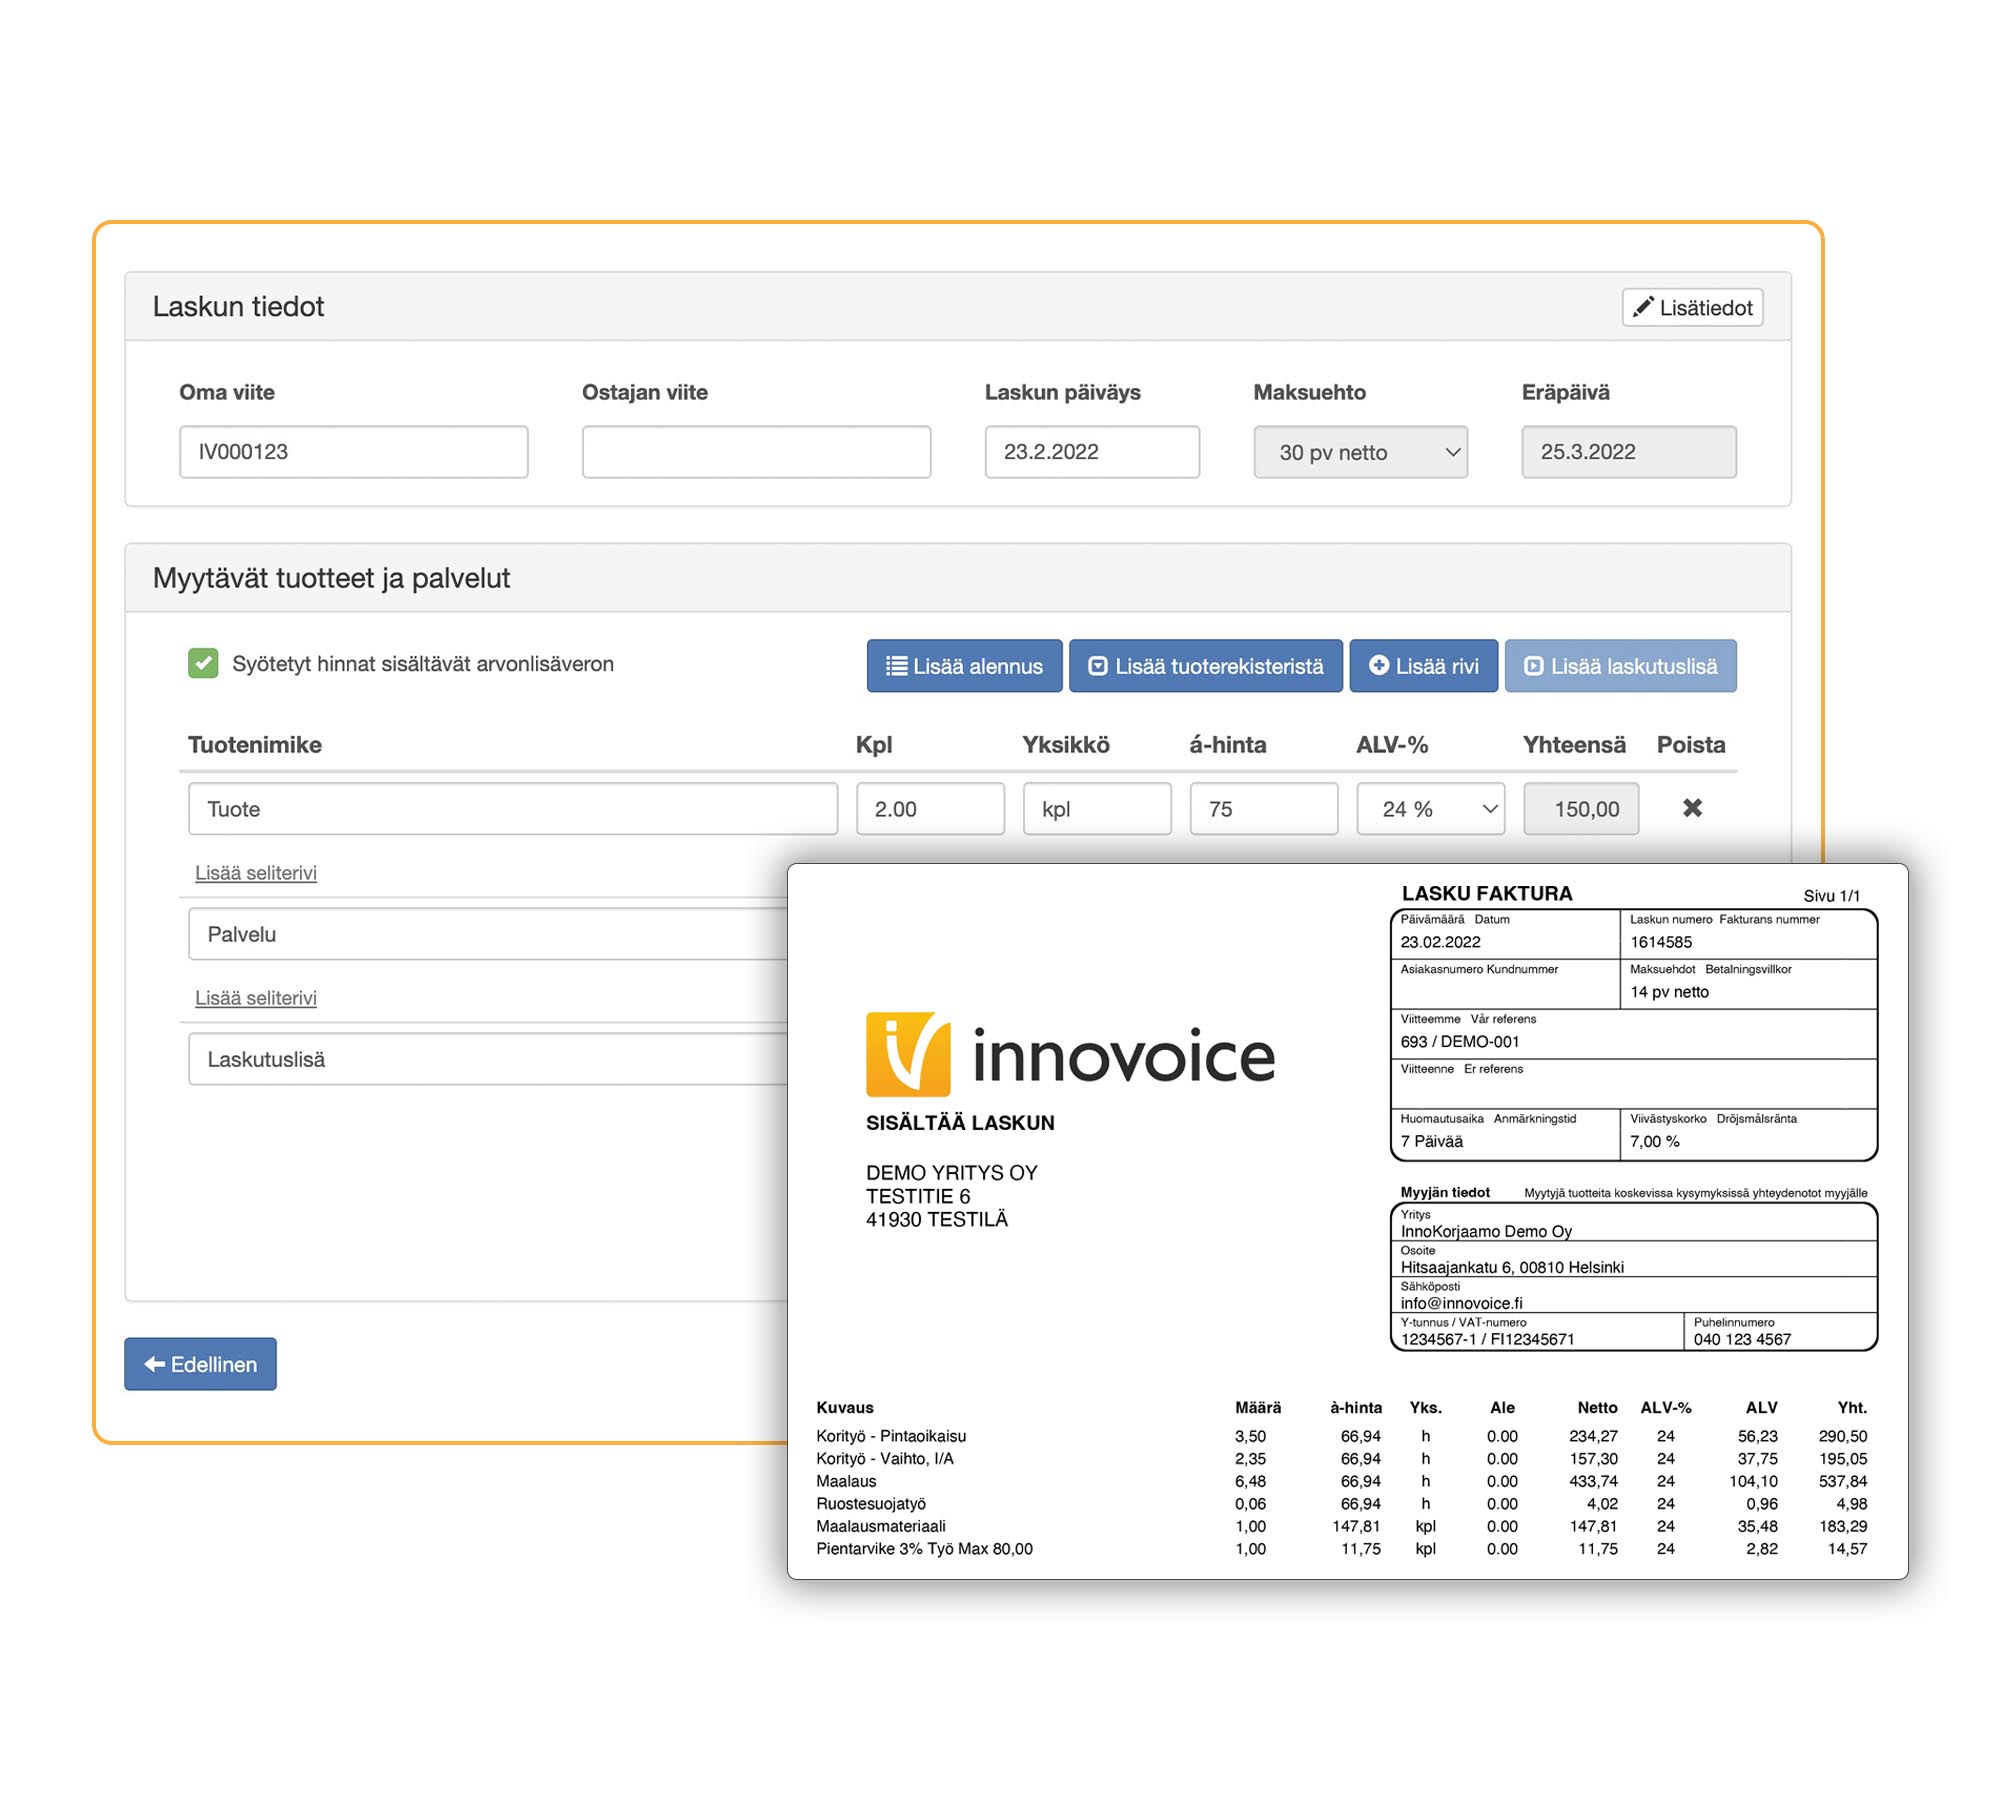Click the á-hinta field showing 75
2000x1800 pixels.
(x=1264, y=809)
